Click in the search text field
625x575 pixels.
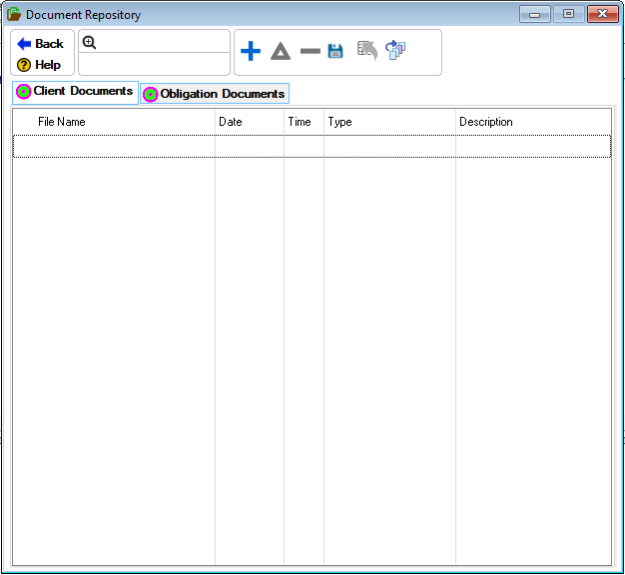[x=162, y=42]
